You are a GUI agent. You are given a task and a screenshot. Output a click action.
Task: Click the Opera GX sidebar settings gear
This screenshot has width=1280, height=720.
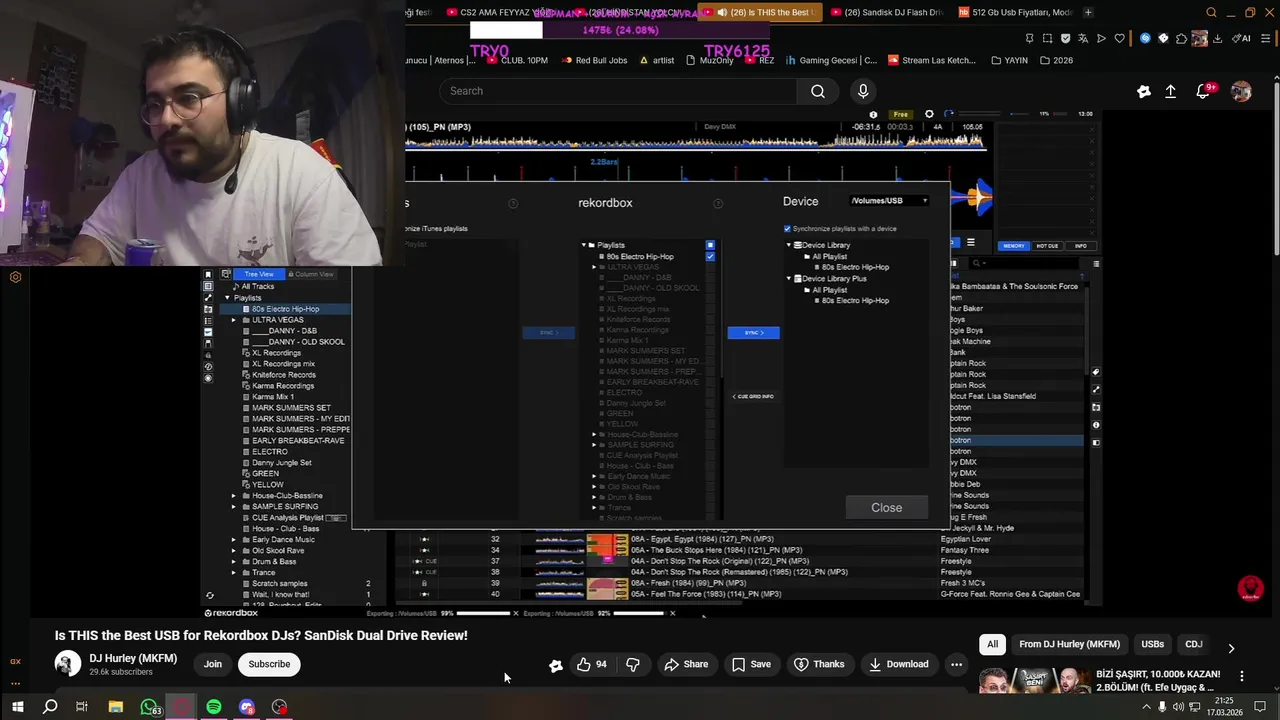pyautogui.click(x=15, y=277)
